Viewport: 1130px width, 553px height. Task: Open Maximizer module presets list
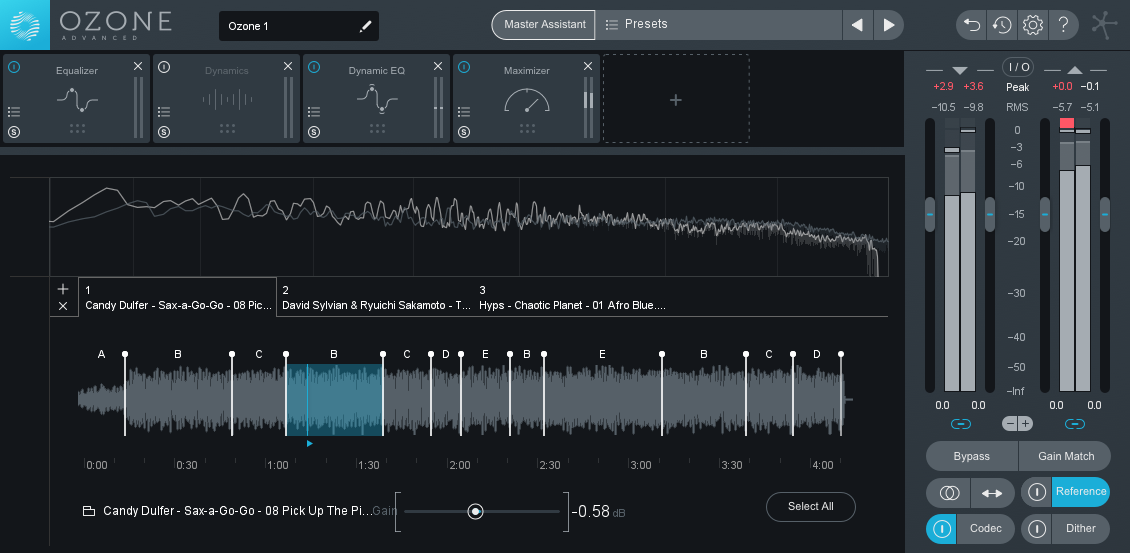tap(463, 112)
